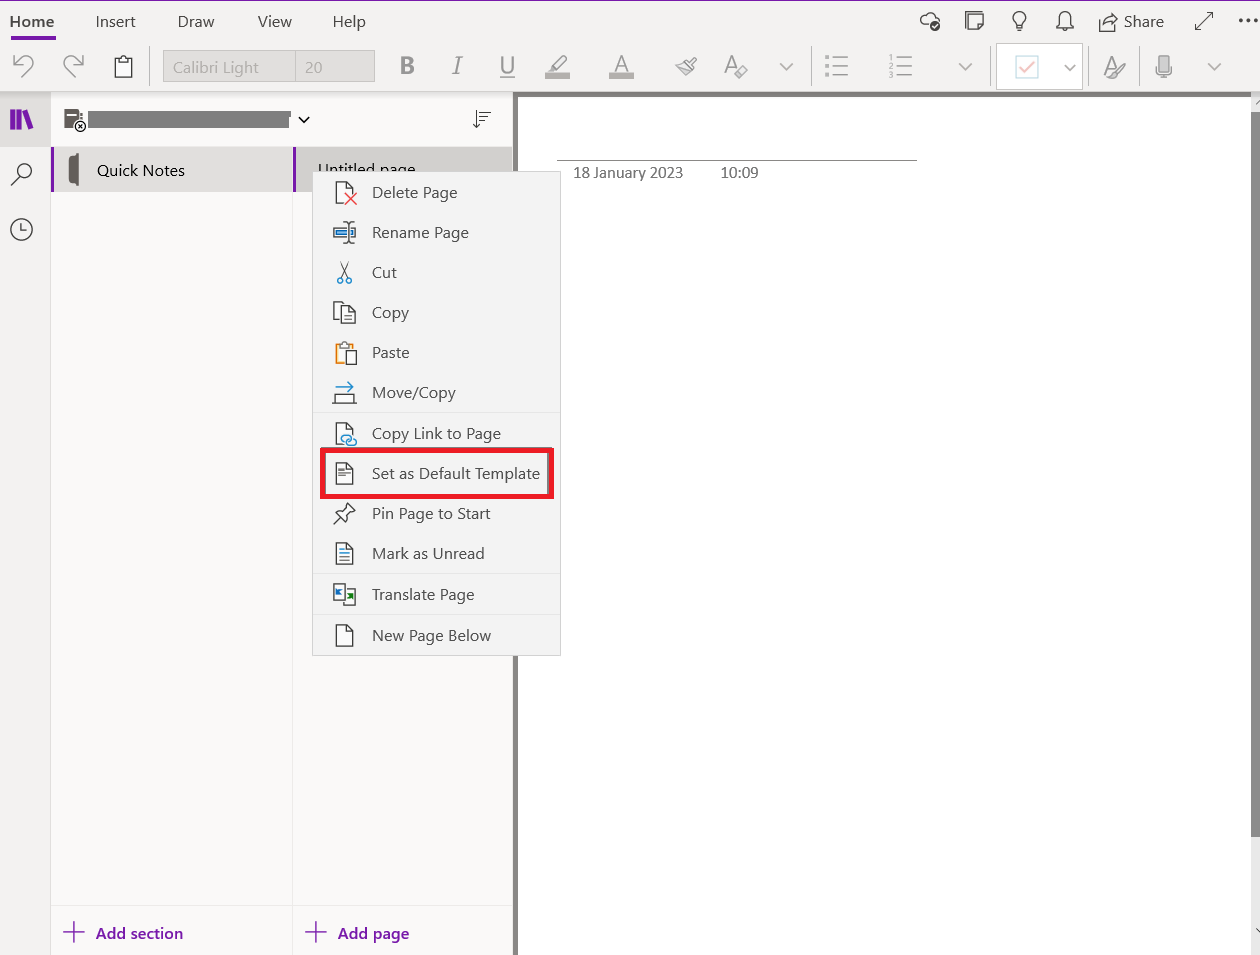Choose Mark as Unread

[436, 553]
